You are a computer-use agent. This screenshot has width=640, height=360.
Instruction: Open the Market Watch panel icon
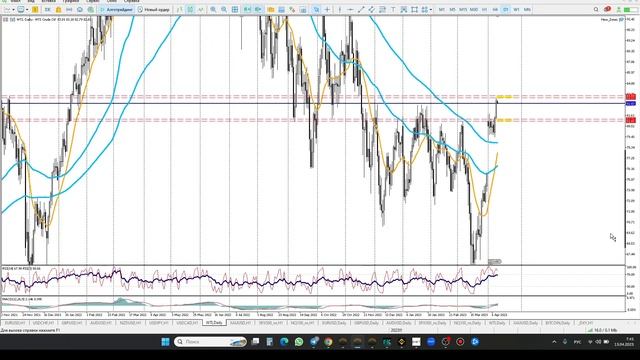(x=35, y=9)
